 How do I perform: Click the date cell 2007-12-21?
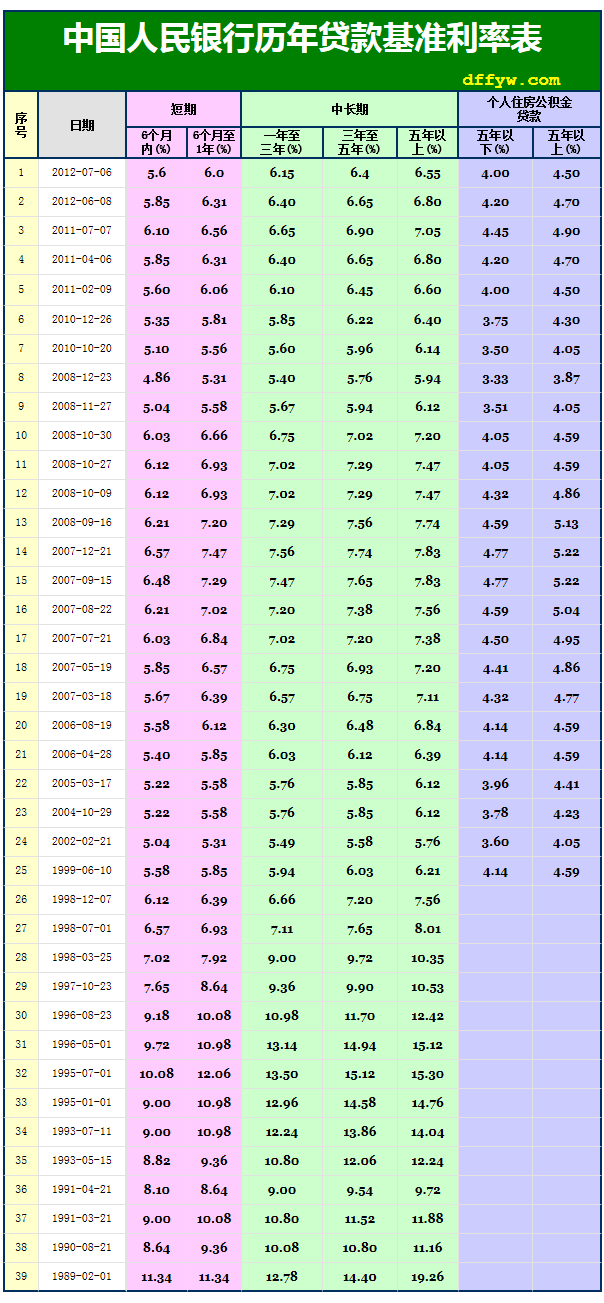point(82,552)
